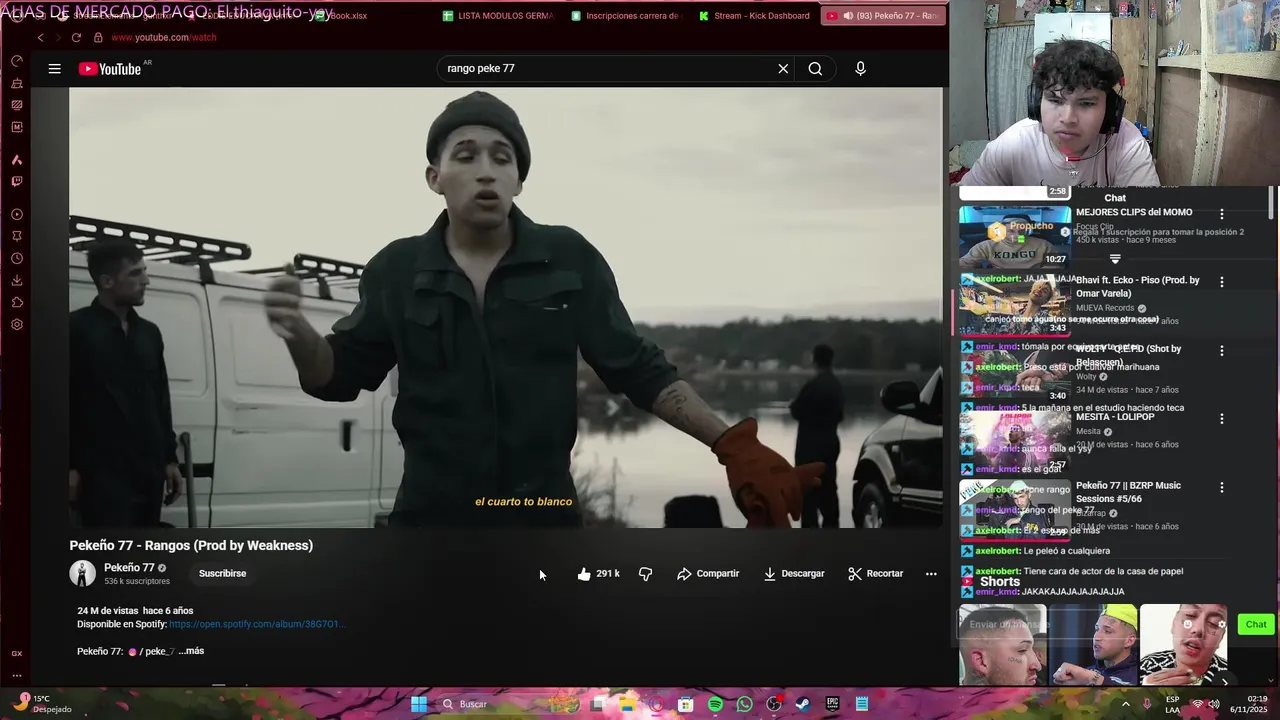Open the Twitch icon in the Opera sidebar

(x=17, y=182)
